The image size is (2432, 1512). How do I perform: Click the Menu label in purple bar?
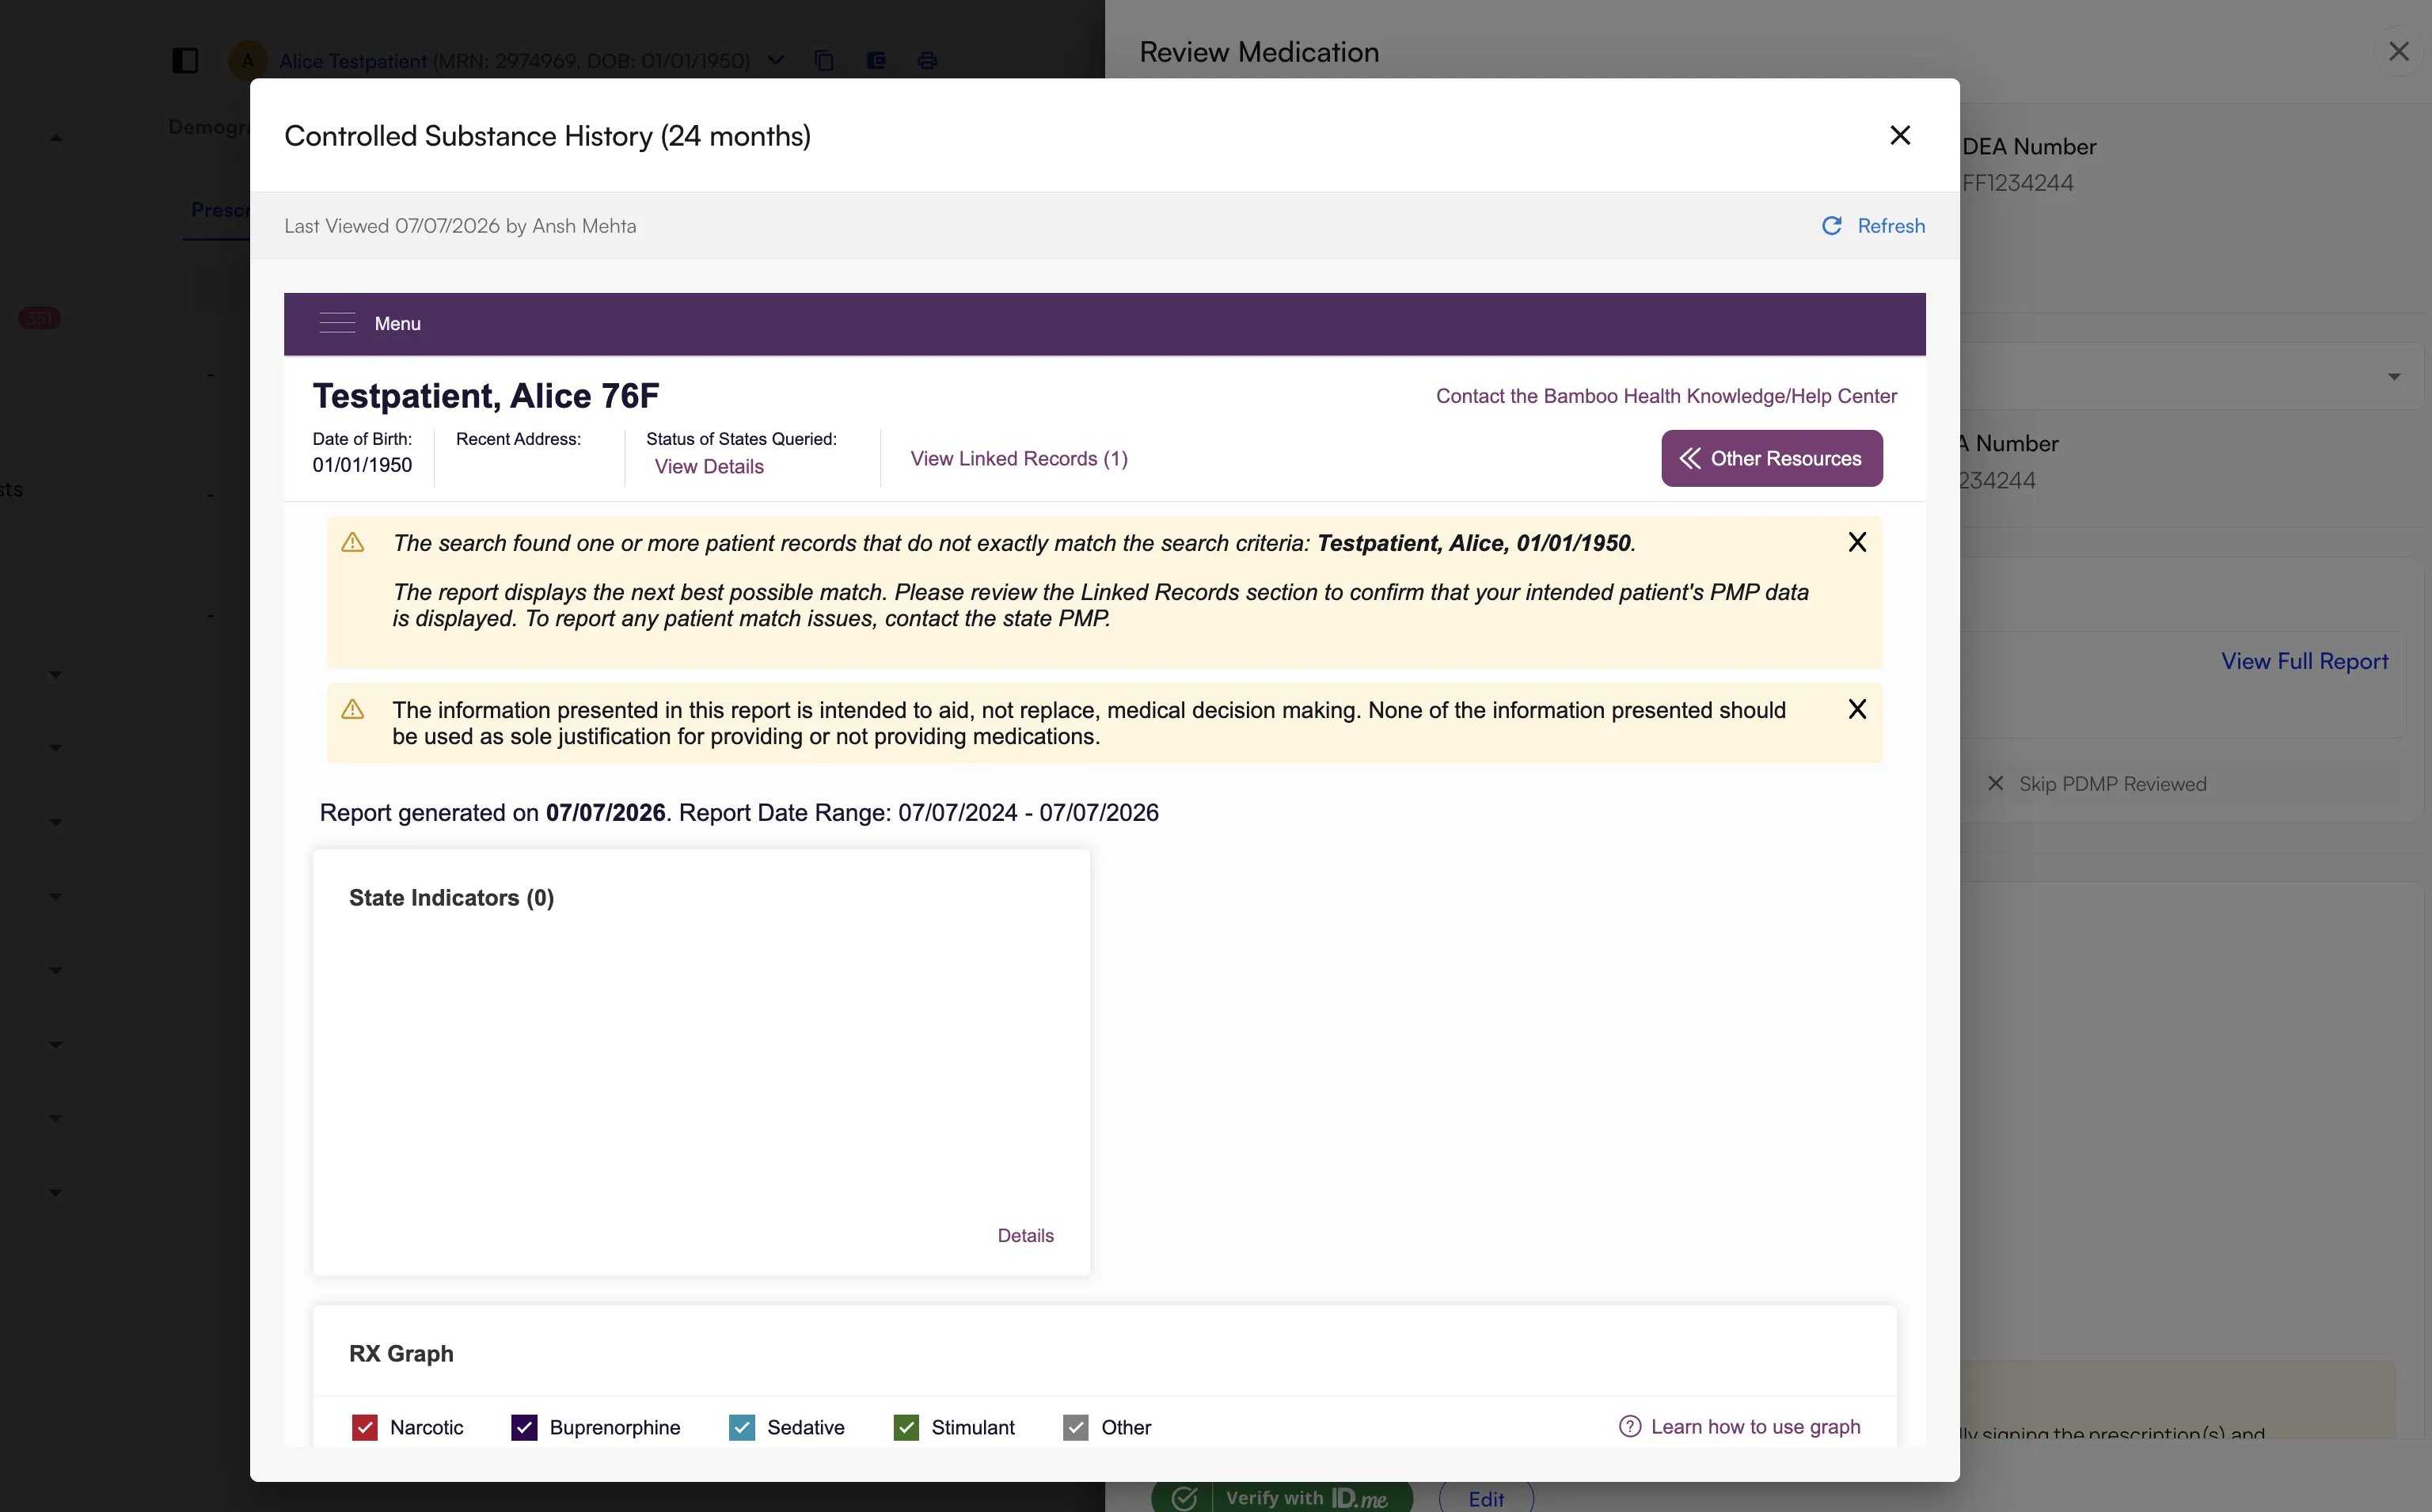[397, 323]
